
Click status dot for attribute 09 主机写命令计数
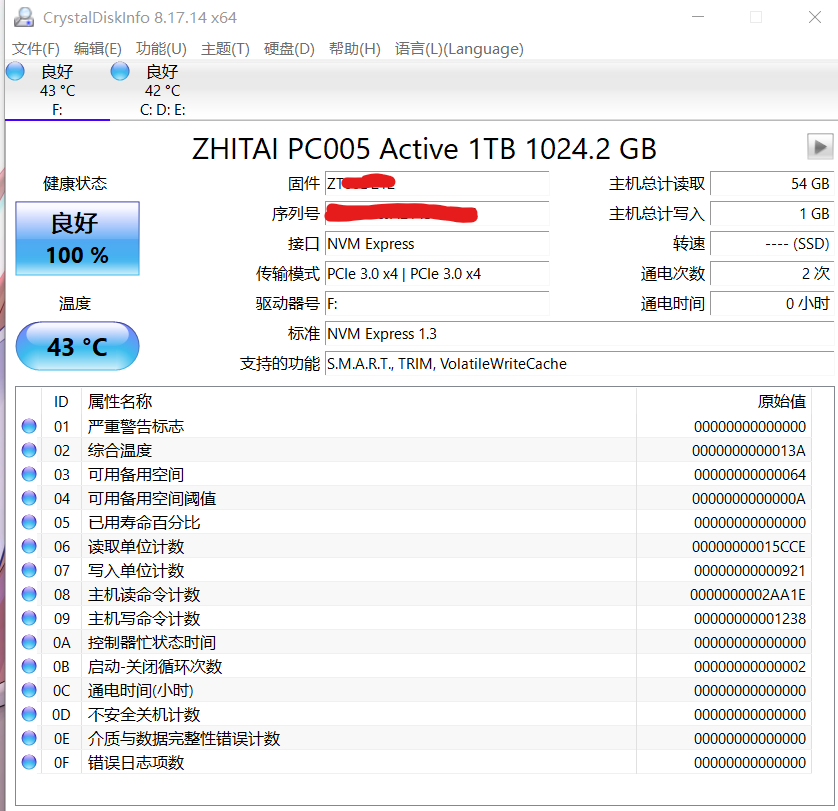(x=29, y=619)
